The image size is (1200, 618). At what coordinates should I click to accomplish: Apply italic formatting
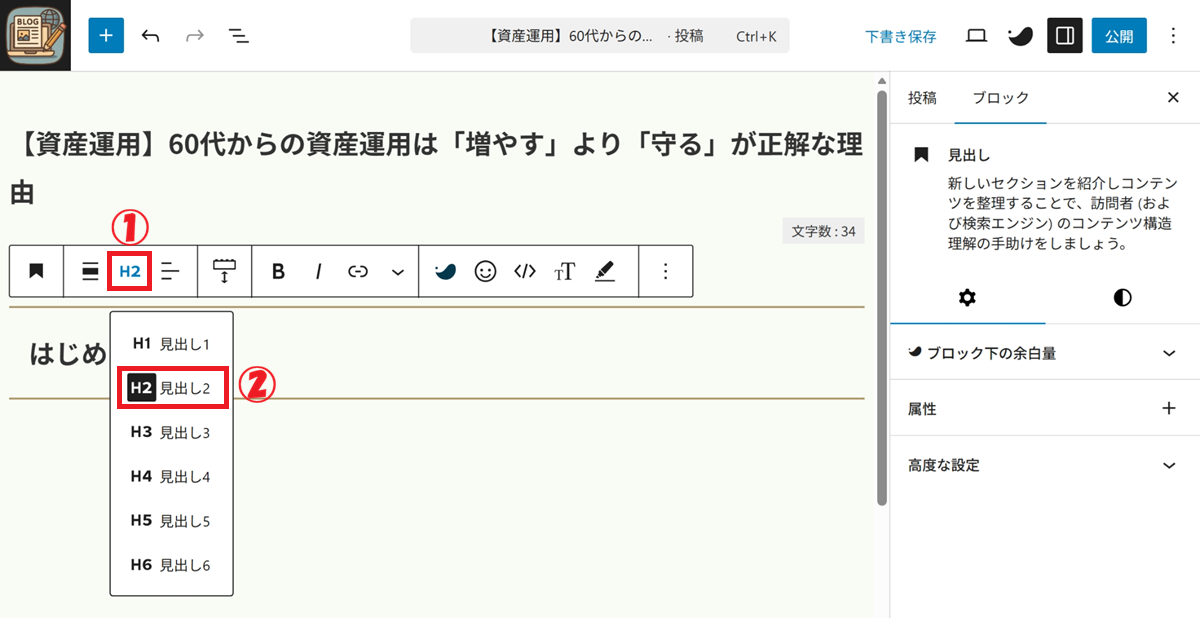pyautogui.click(x=319, y=272)
